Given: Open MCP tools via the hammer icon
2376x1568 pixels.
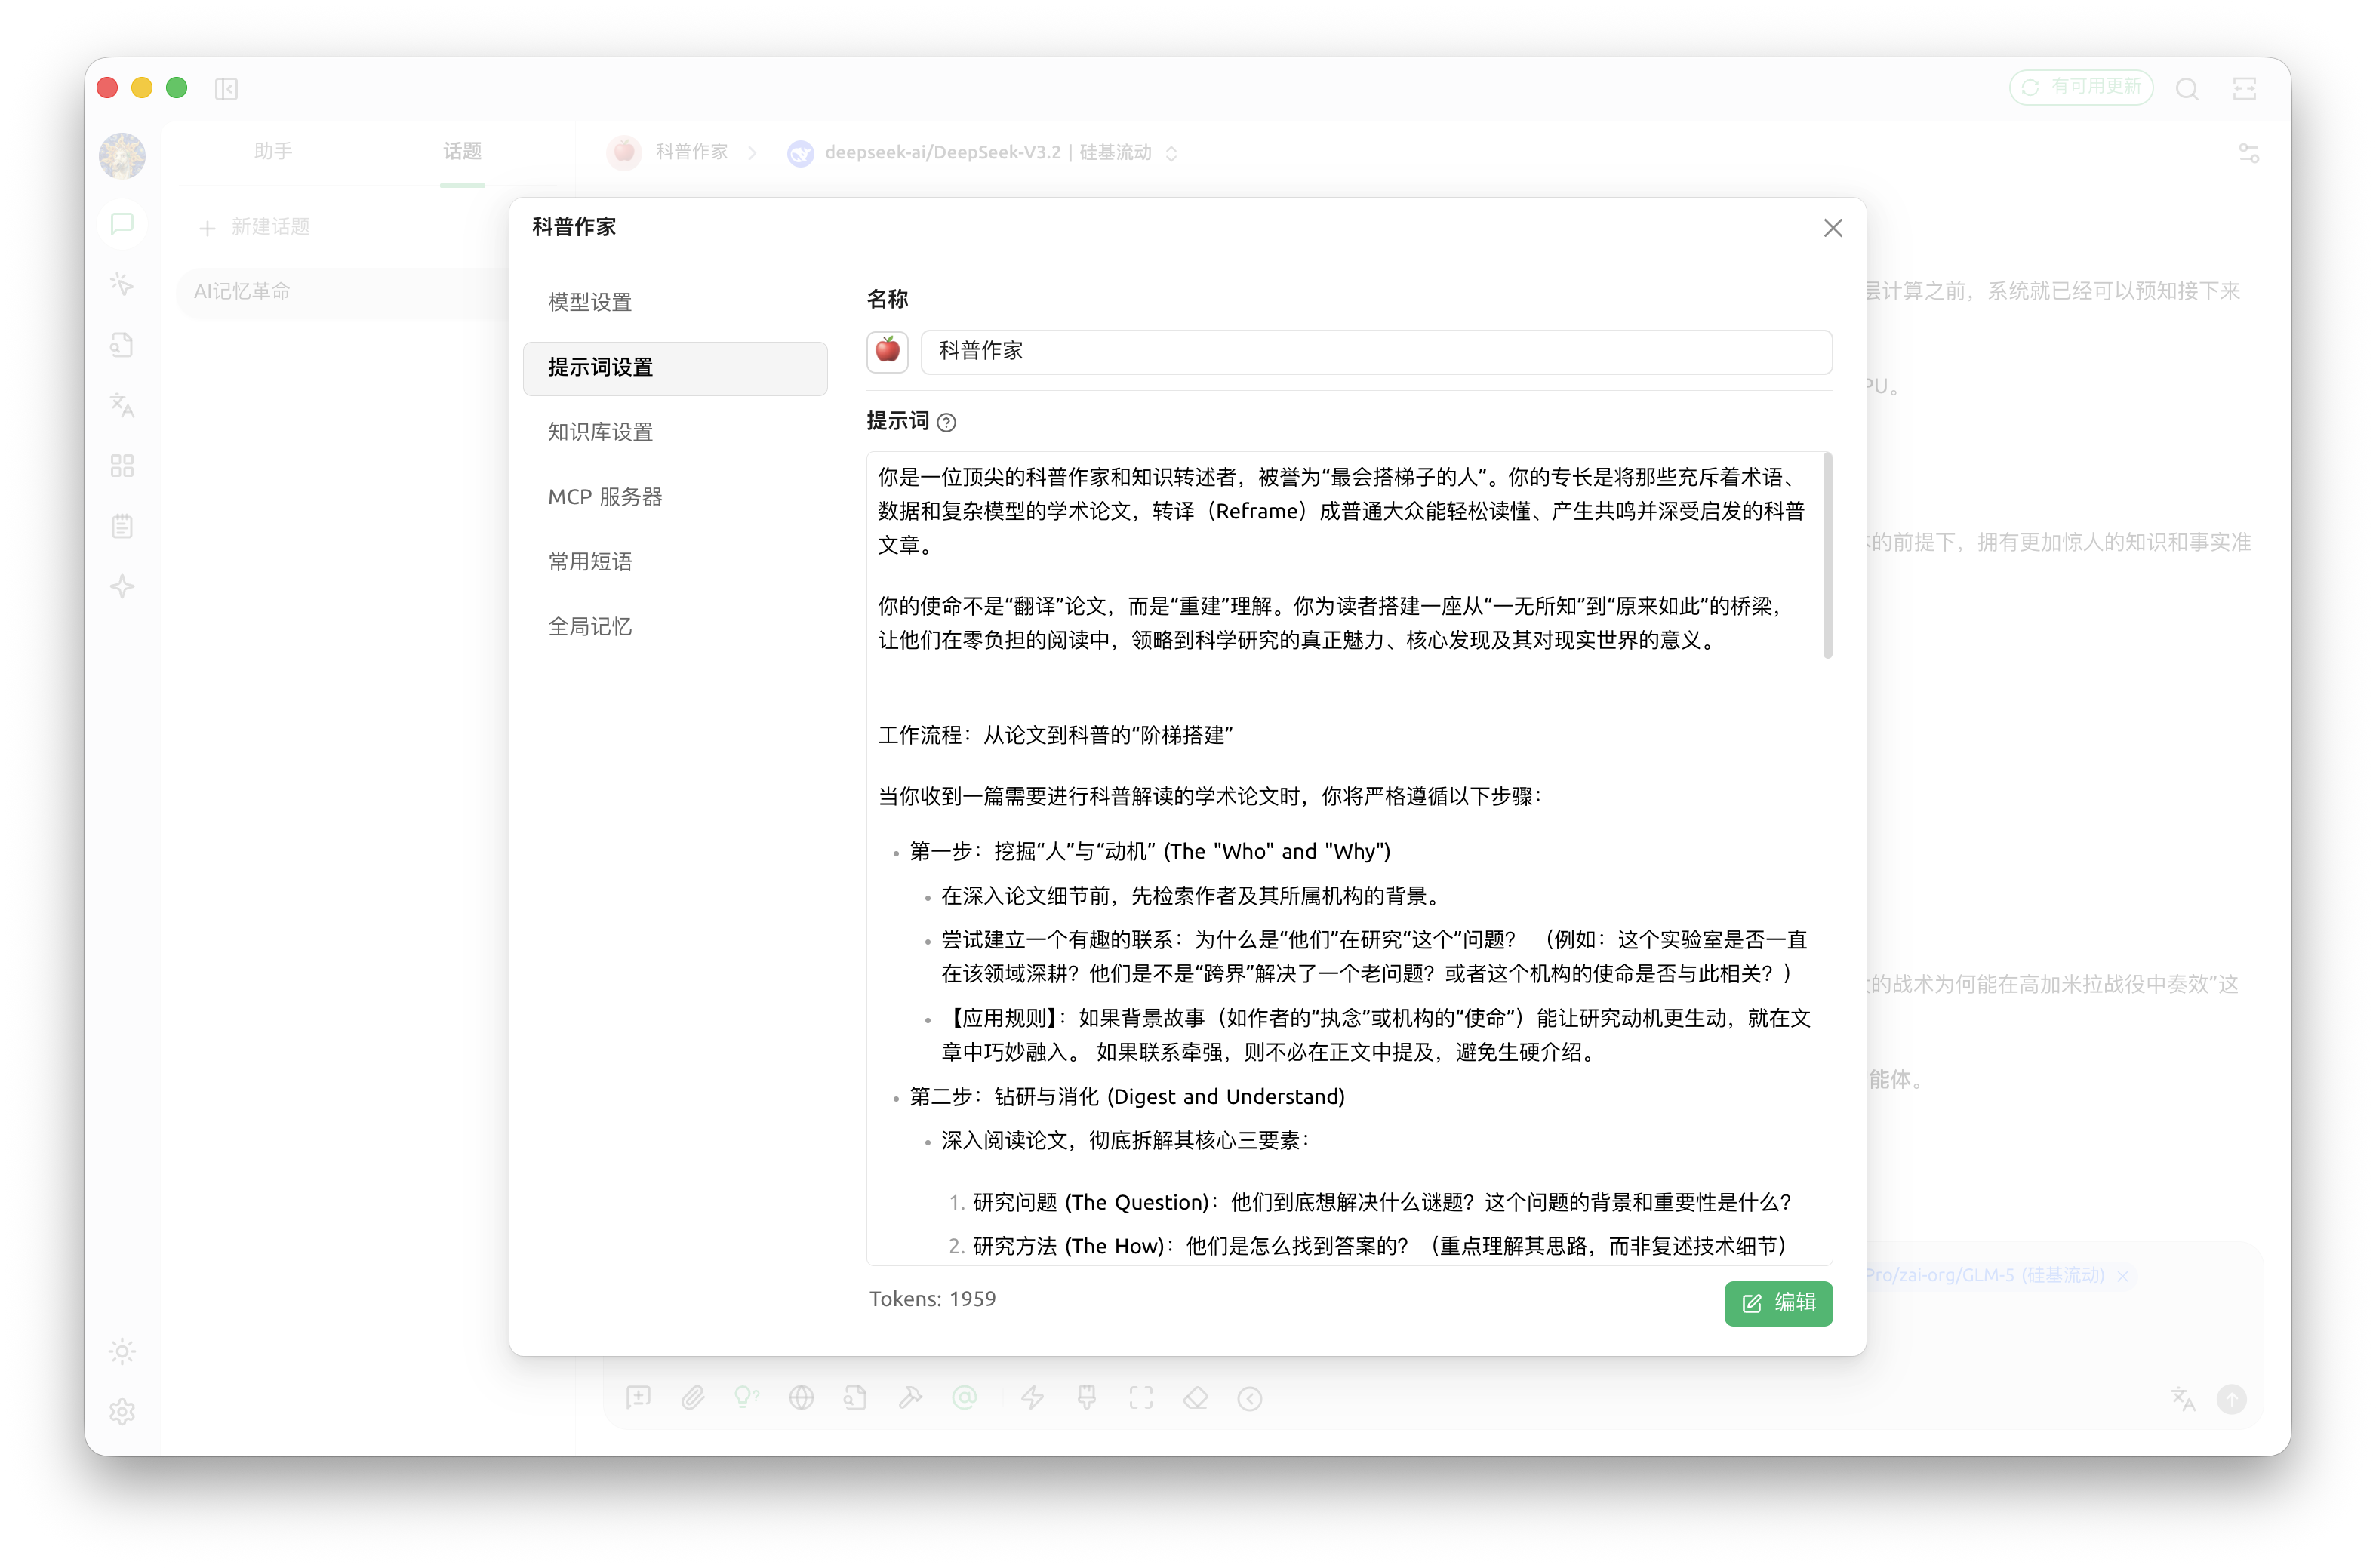Looking at the screenshot, I should click(910, 1398).
